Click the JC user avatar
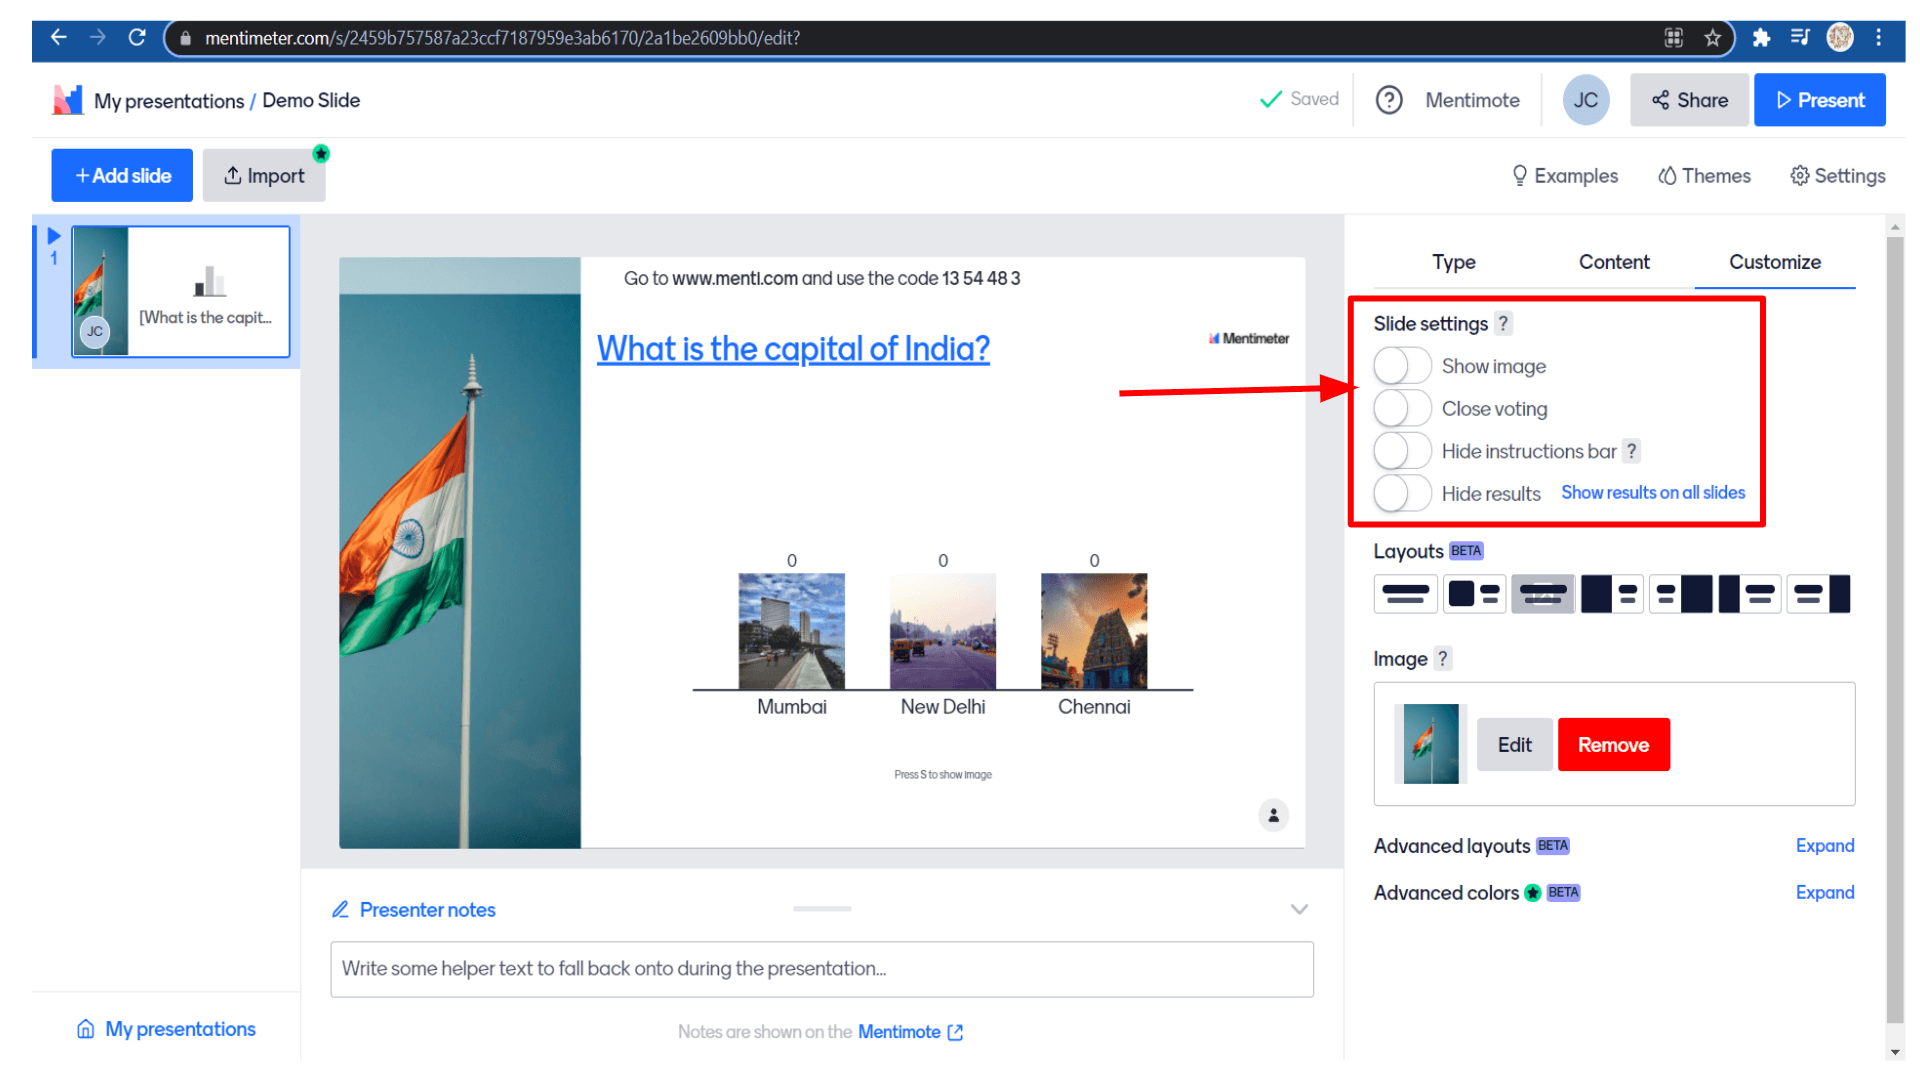The image size is (1920, 1080). pos(1585,100)
